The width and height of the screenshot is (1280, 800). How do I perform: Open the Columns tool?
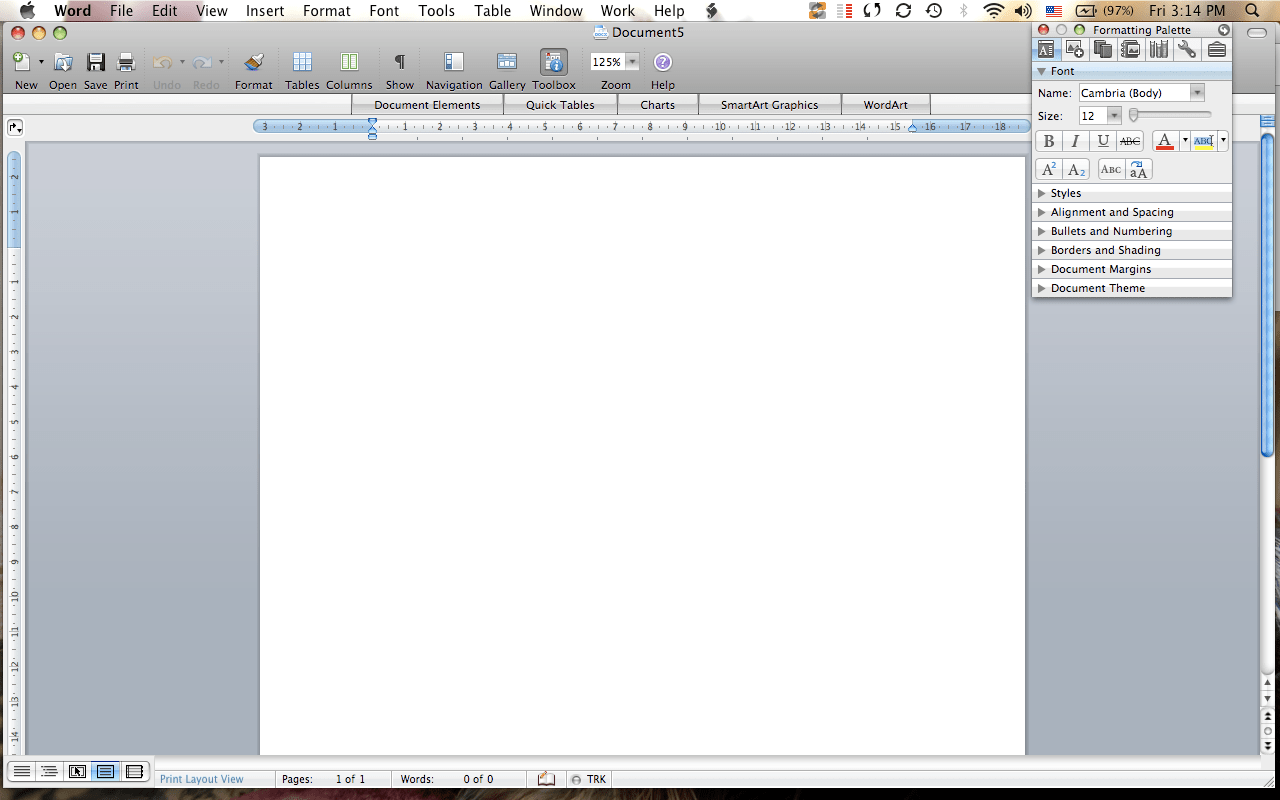(x=349, y=62)
